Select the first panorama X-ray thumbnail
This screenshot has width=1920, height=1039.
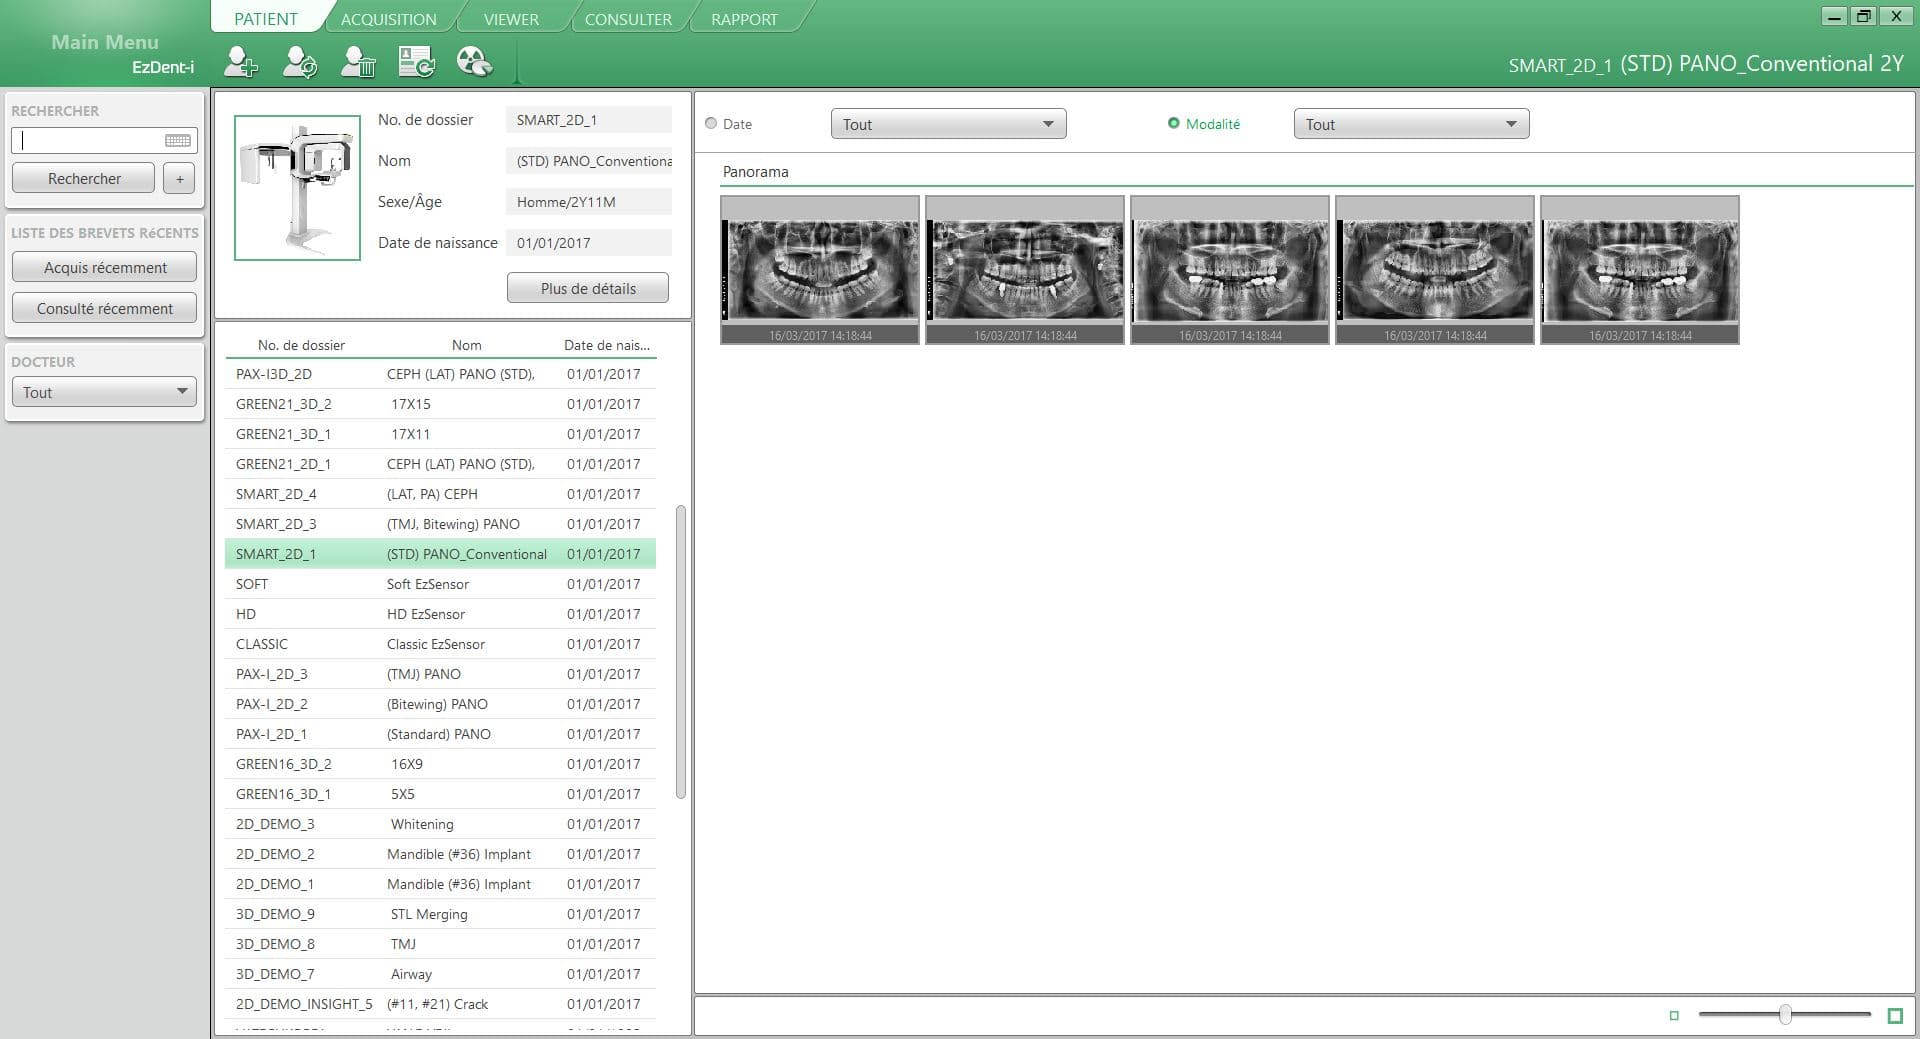[x=819, y=270]
